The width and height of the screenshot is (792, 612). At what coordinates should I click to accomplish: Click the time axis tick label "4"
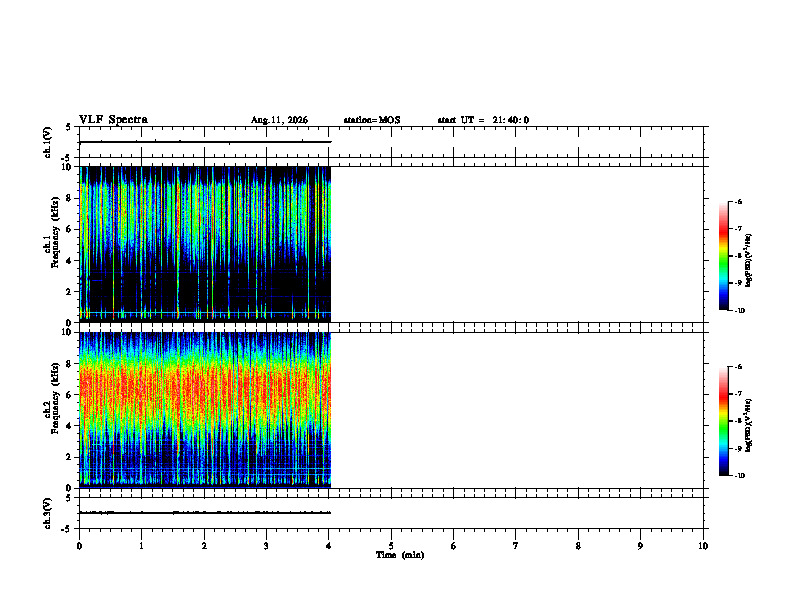click(329, 546)
